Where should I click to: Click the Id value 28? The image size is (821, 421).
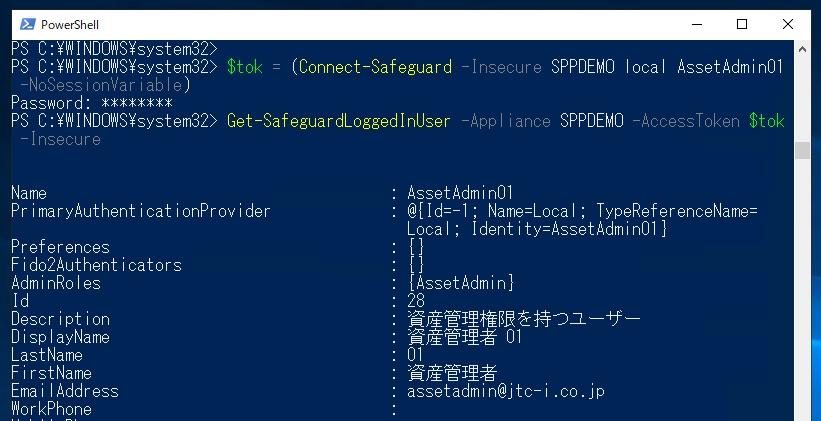coord(416,301)
